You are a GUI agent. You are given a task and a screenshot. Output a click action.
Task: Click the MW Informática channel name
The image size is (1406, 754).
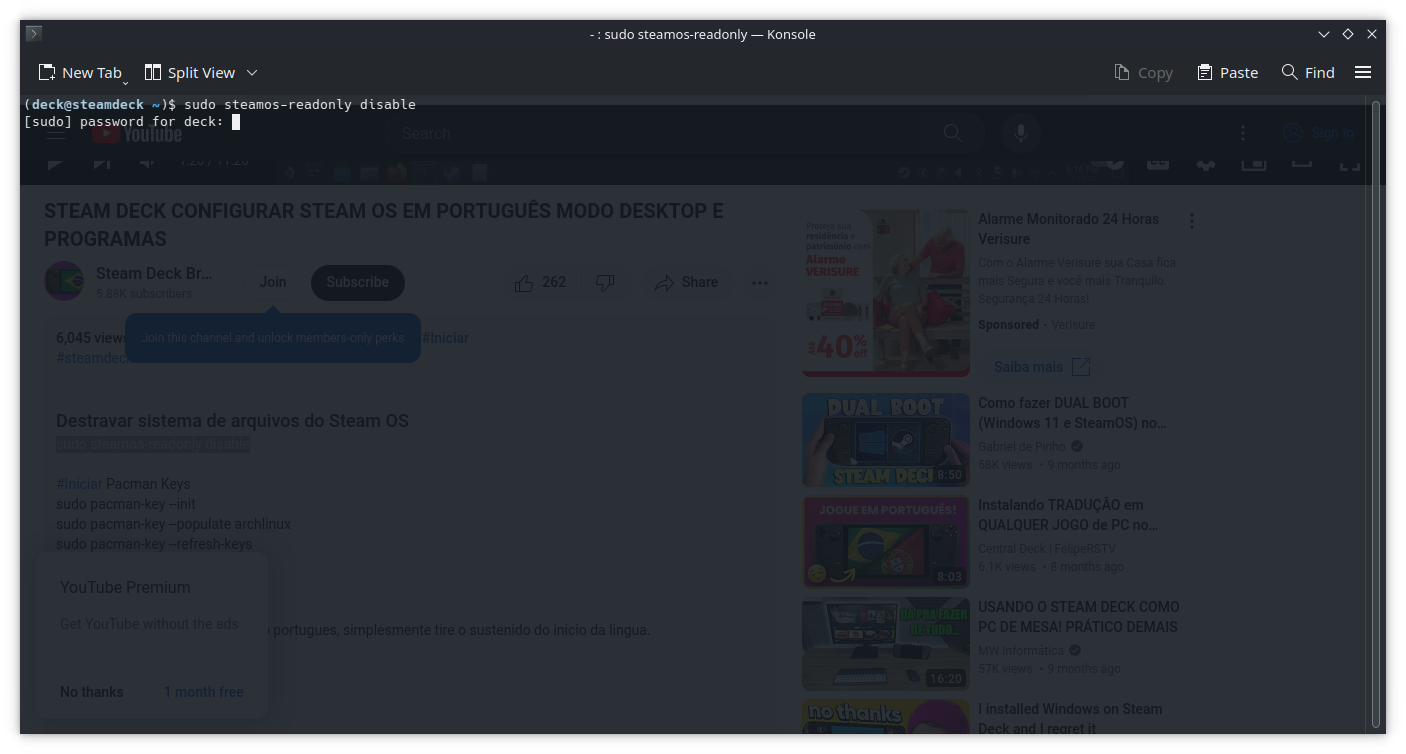click(1023, 650)
